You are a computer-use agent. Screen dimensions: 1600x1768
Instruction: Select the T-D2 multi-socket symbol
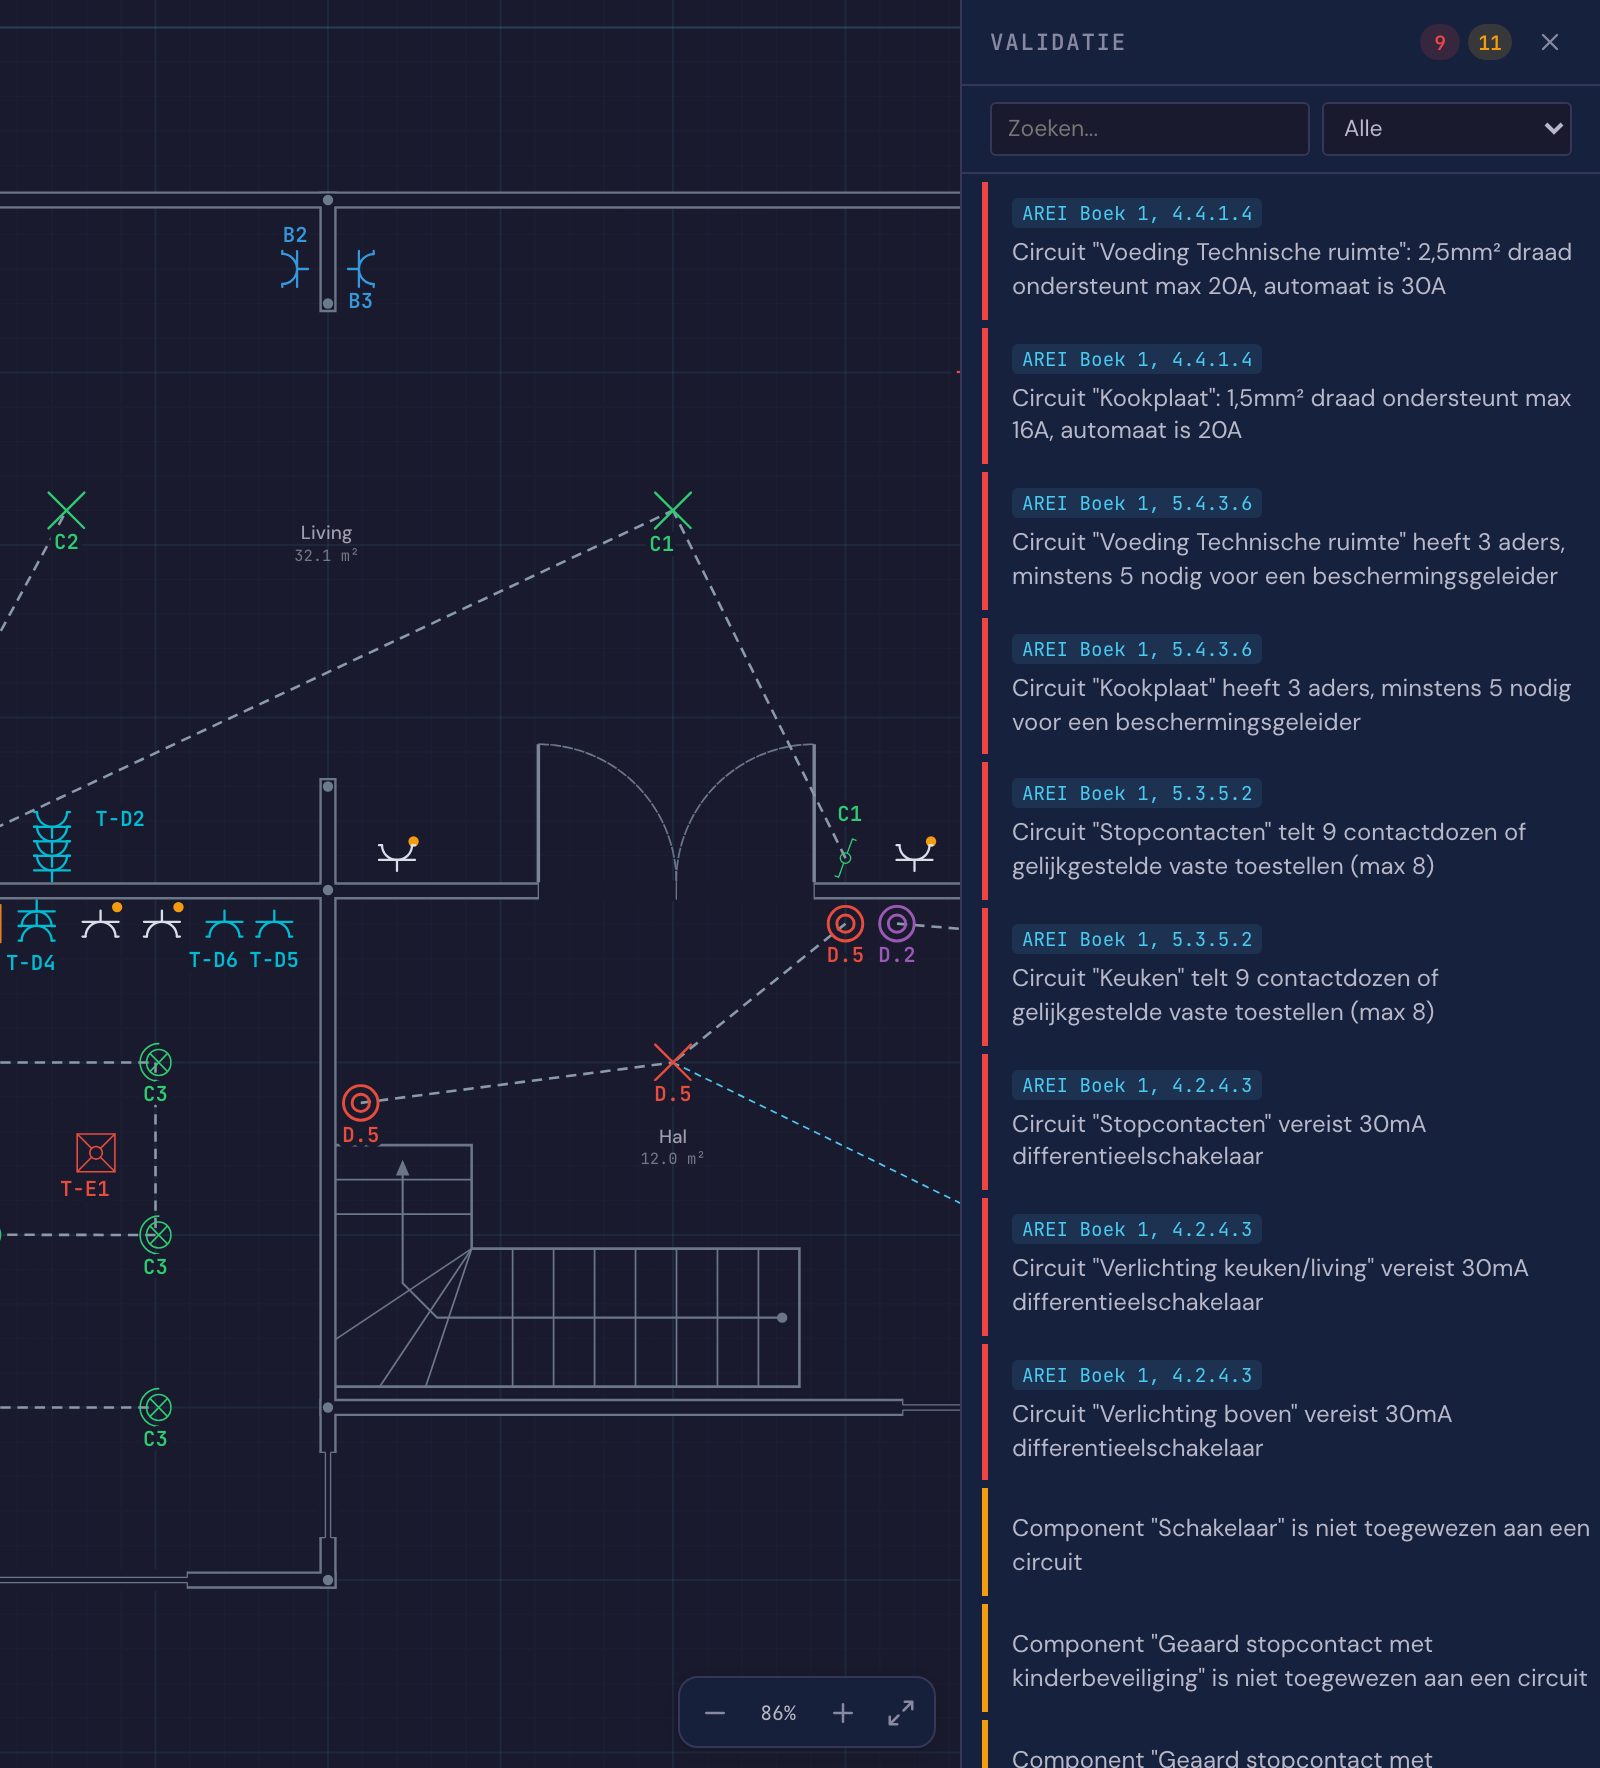pos(52,845)
